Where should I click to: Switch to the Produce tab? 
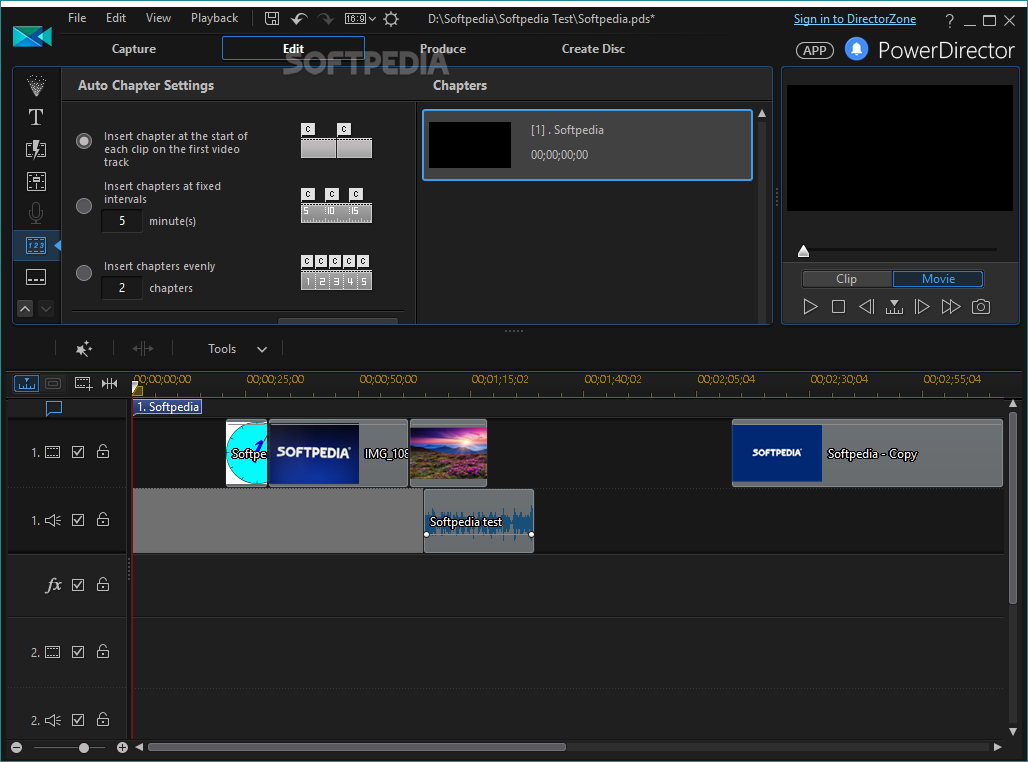click(x=443, y=49)
